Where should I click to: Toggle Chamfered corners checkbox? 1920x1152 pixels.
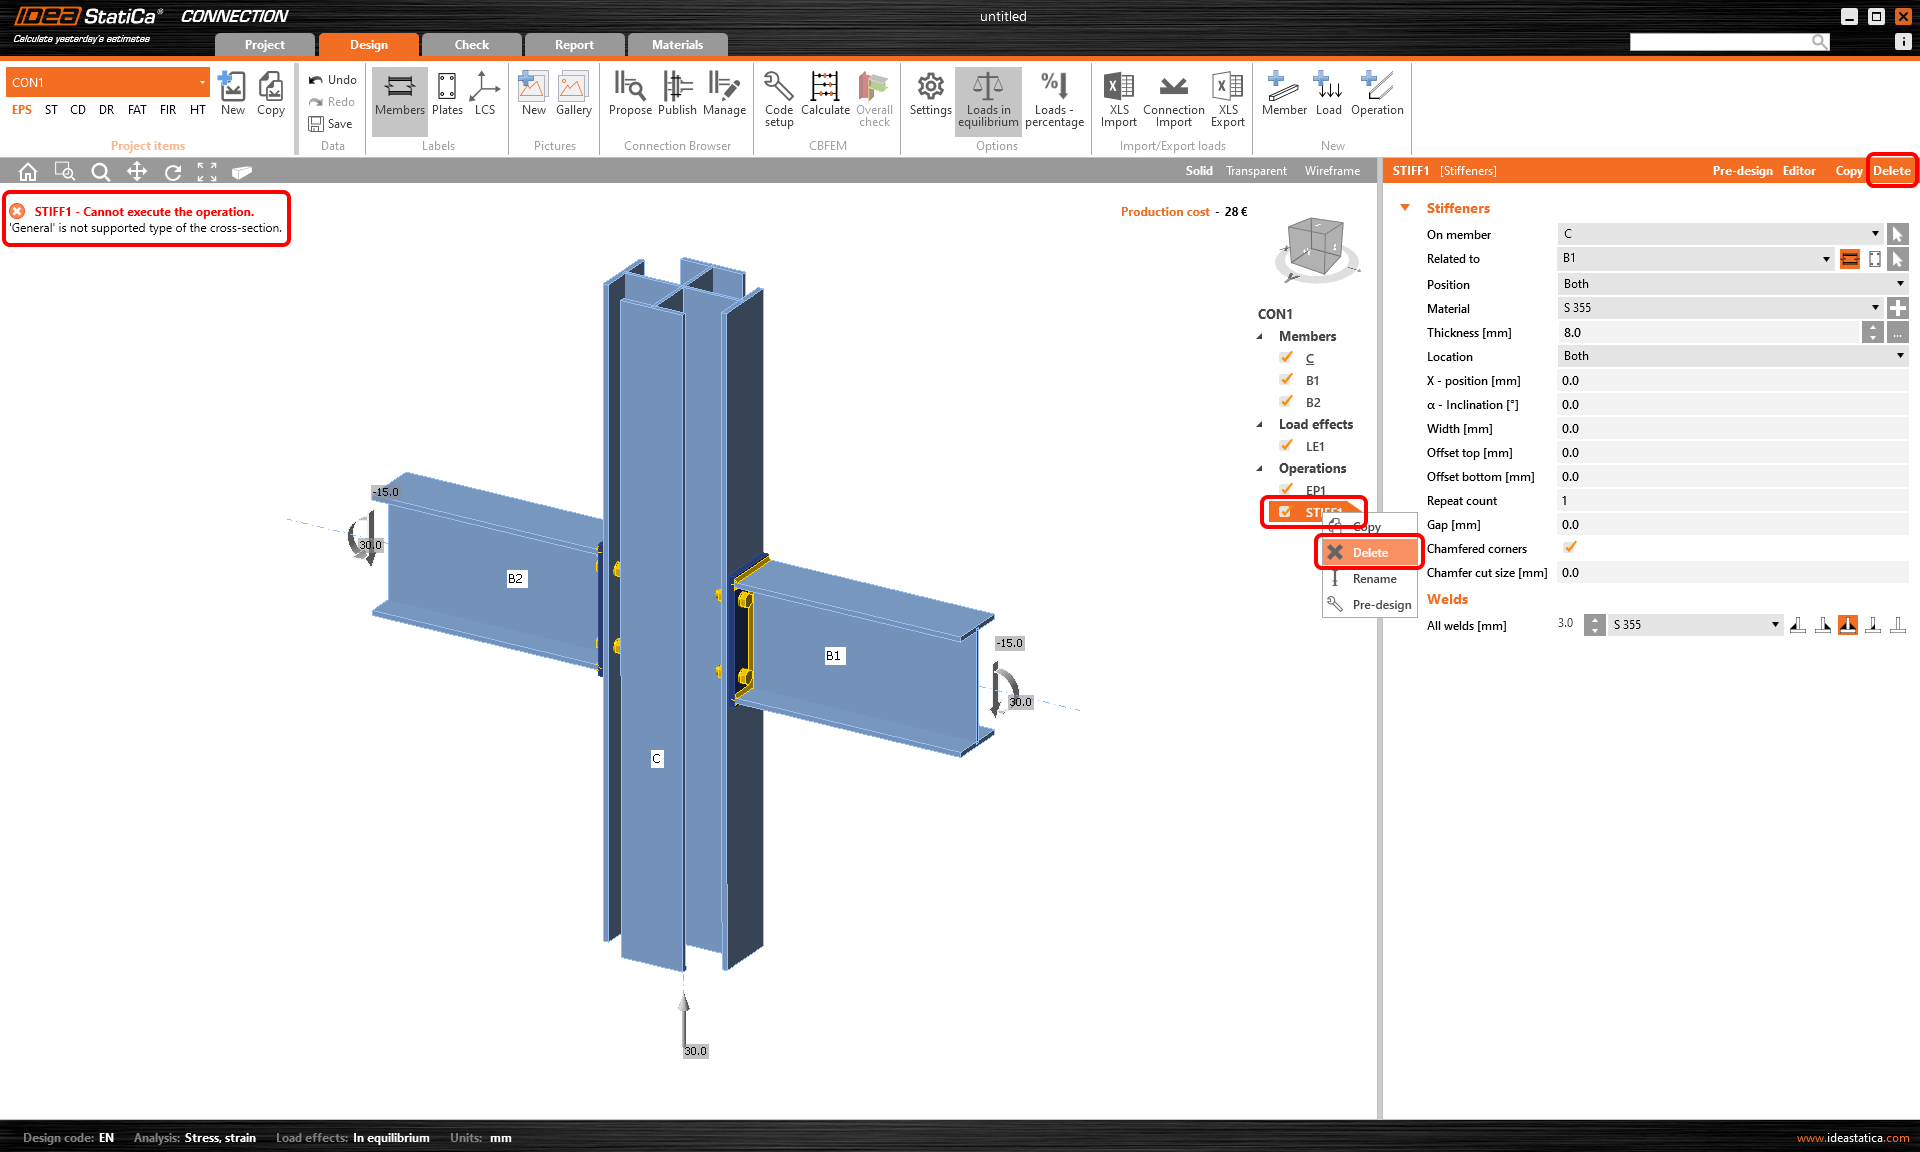coord(1569,547)
